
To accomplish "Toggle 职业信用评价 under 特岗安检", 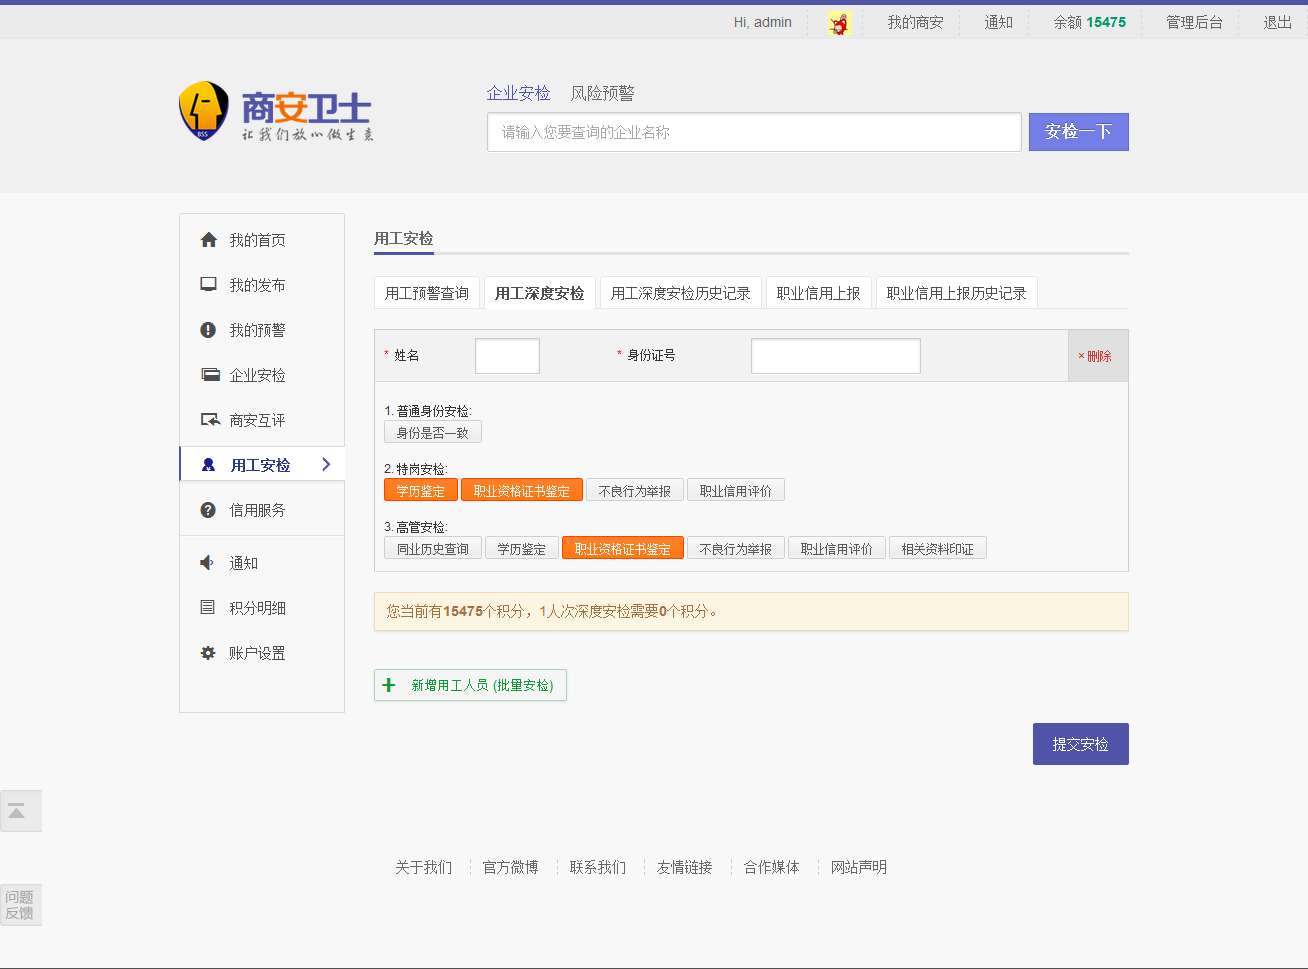I will 736,490.
